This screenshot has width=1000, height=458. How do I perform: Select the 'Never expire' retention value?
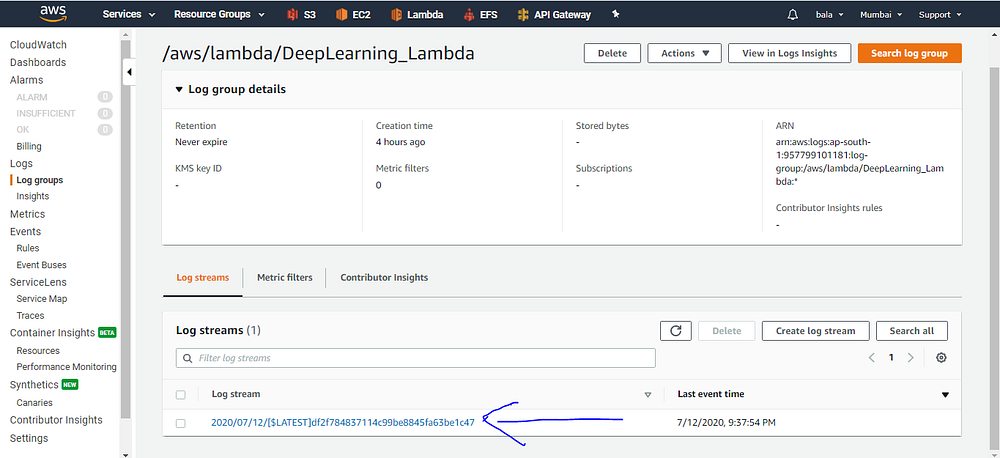(201, 142)
